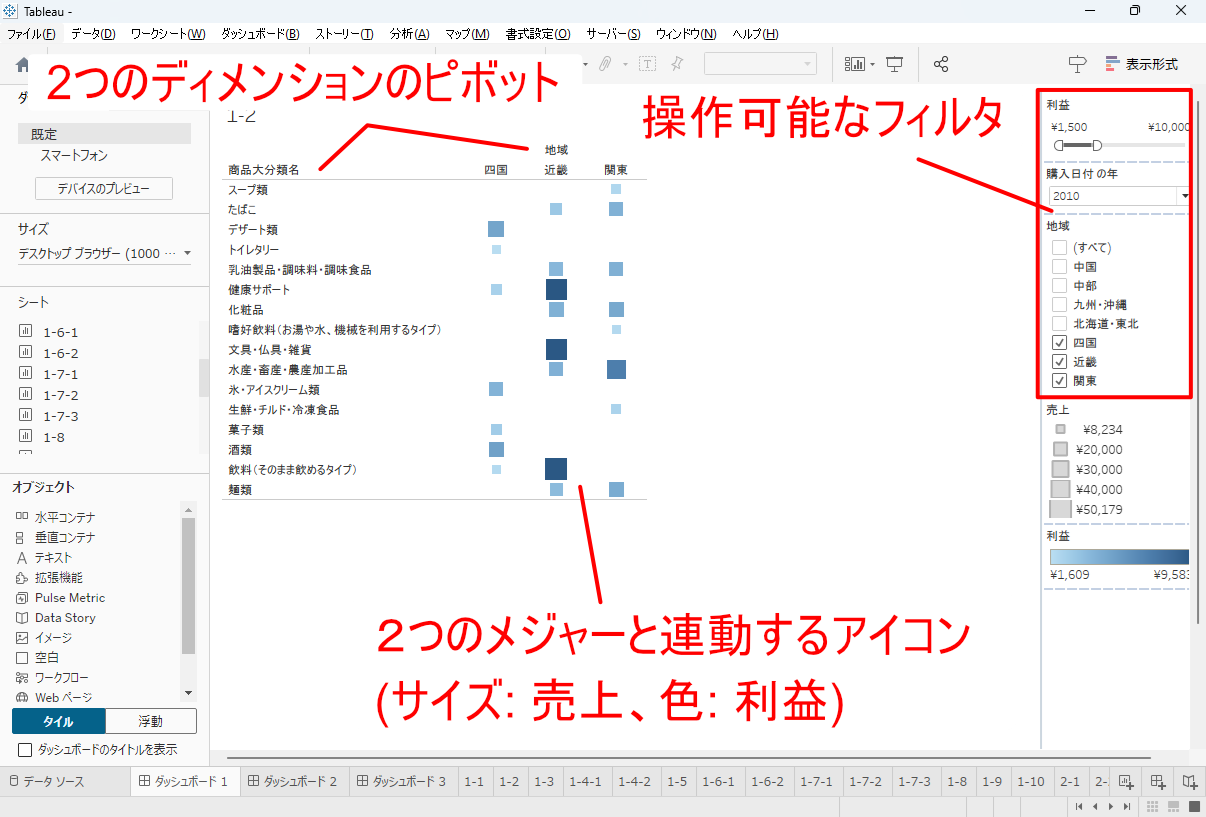The width and height of the screenshot is (1206, 817).
Task: Click objects list scrollbar down arrow
Action: pyautogui.click(x=188, y=693)
